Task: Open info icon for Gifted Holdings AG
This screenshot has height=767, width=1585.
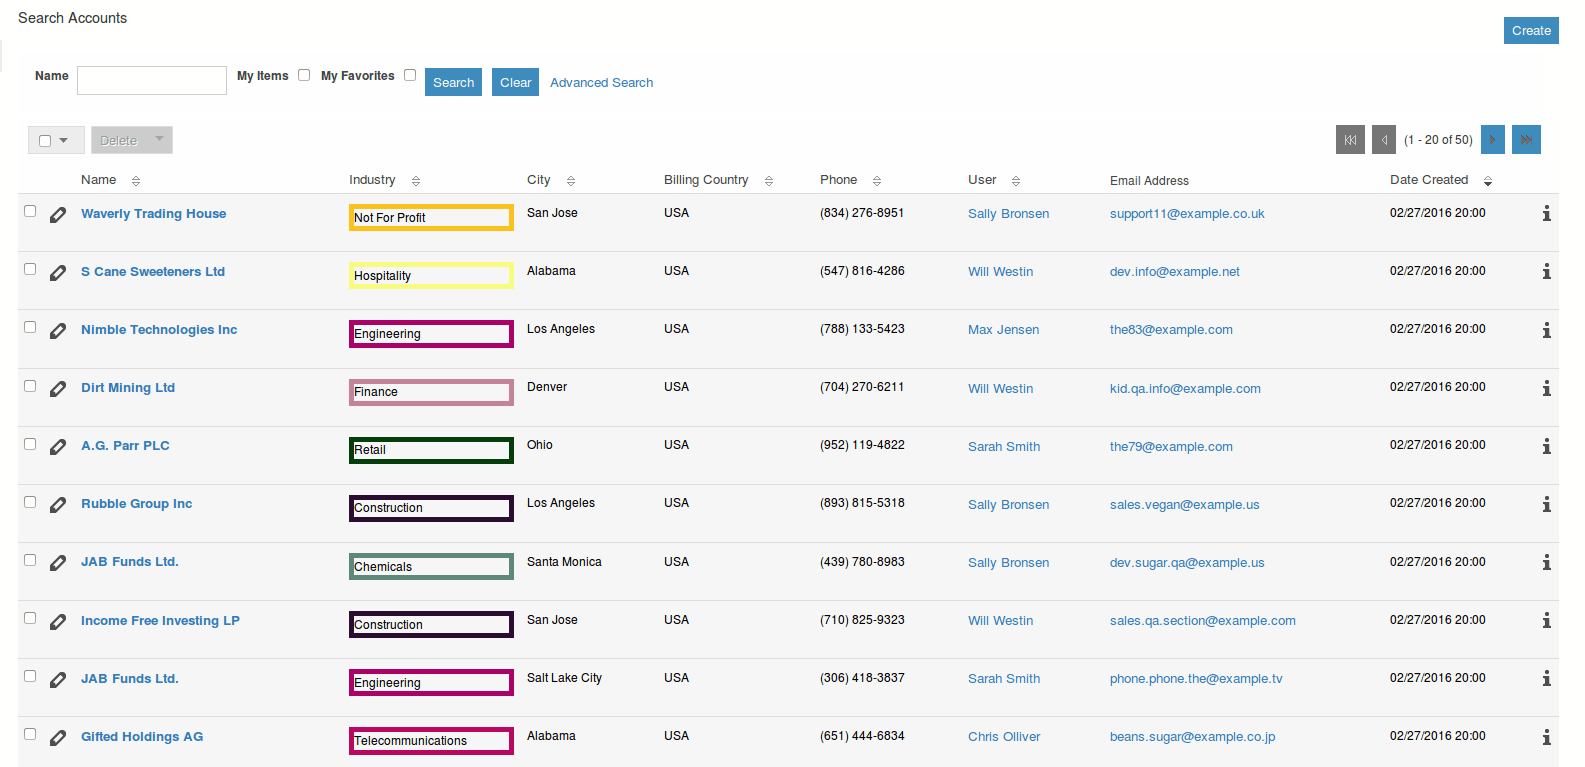Action: [x=1546, y=737]
